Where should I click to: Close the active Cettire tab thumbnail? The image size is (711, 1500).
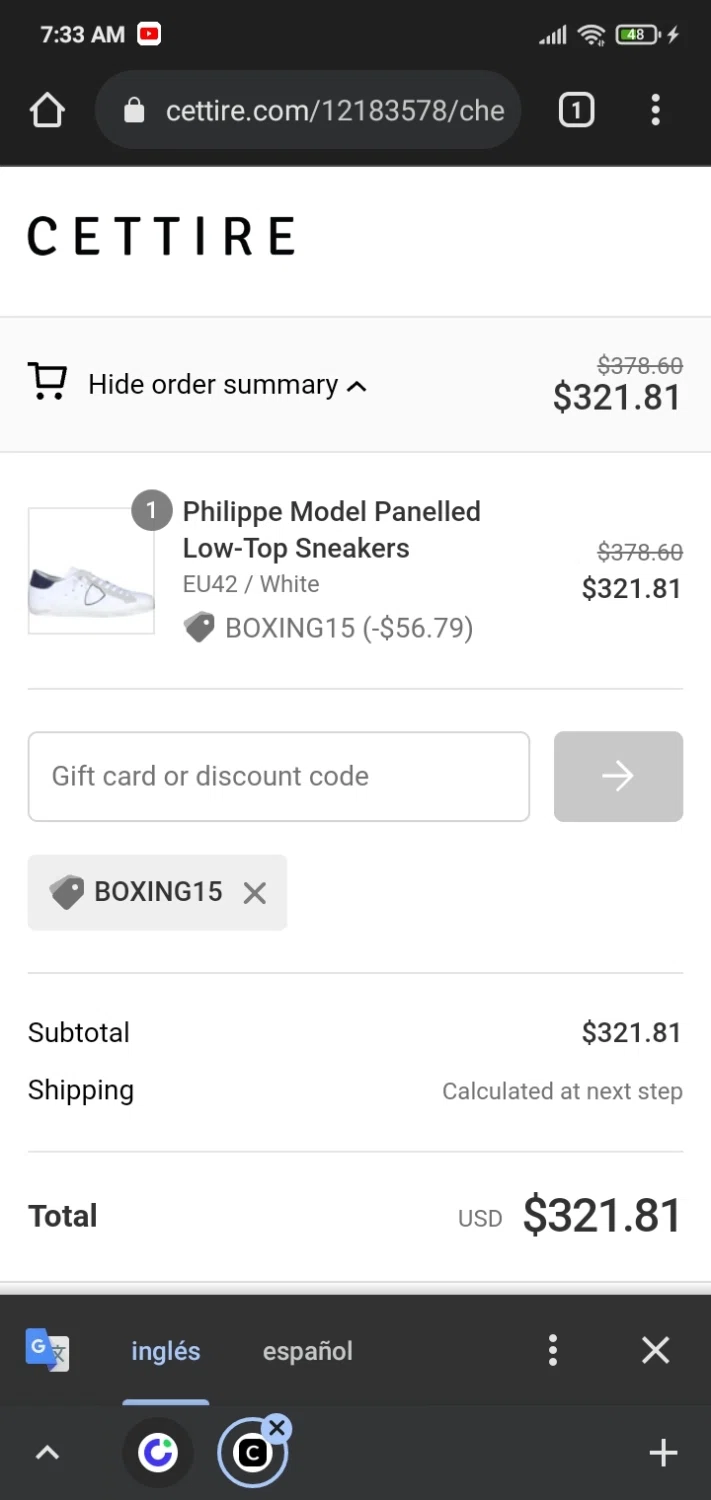click(x=278, y=1428)
